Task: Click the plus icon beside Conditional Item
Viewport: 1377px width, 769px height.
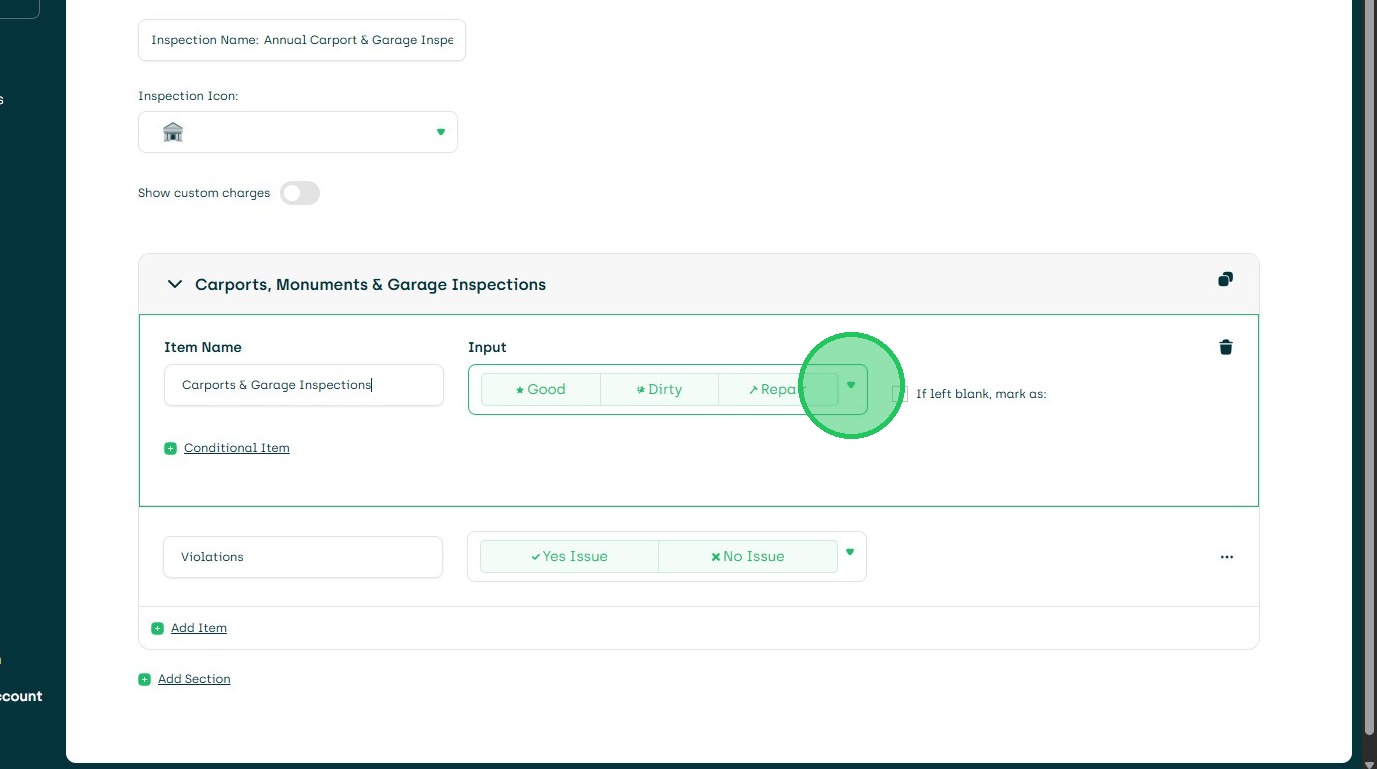Action: (x=170, y=448)
